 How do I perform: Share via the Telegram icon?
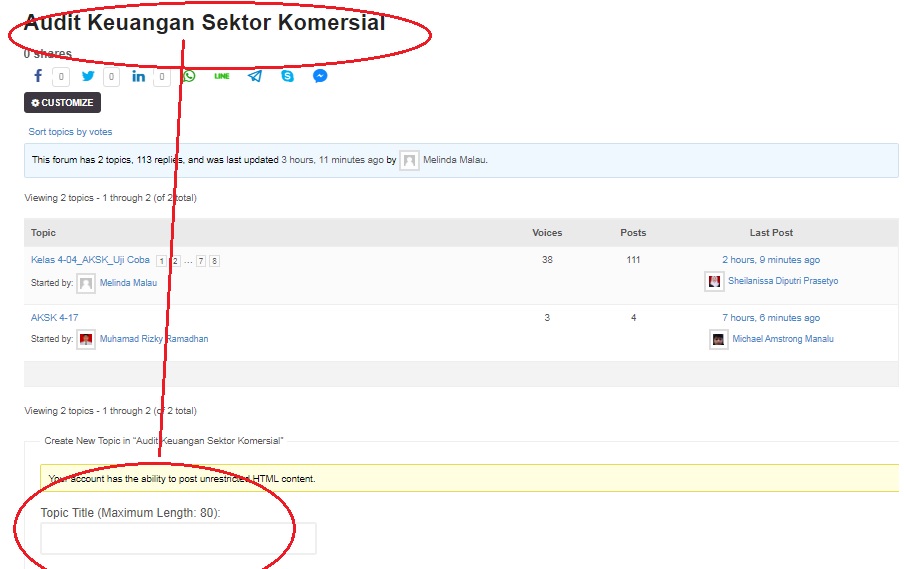coord(255,76)
